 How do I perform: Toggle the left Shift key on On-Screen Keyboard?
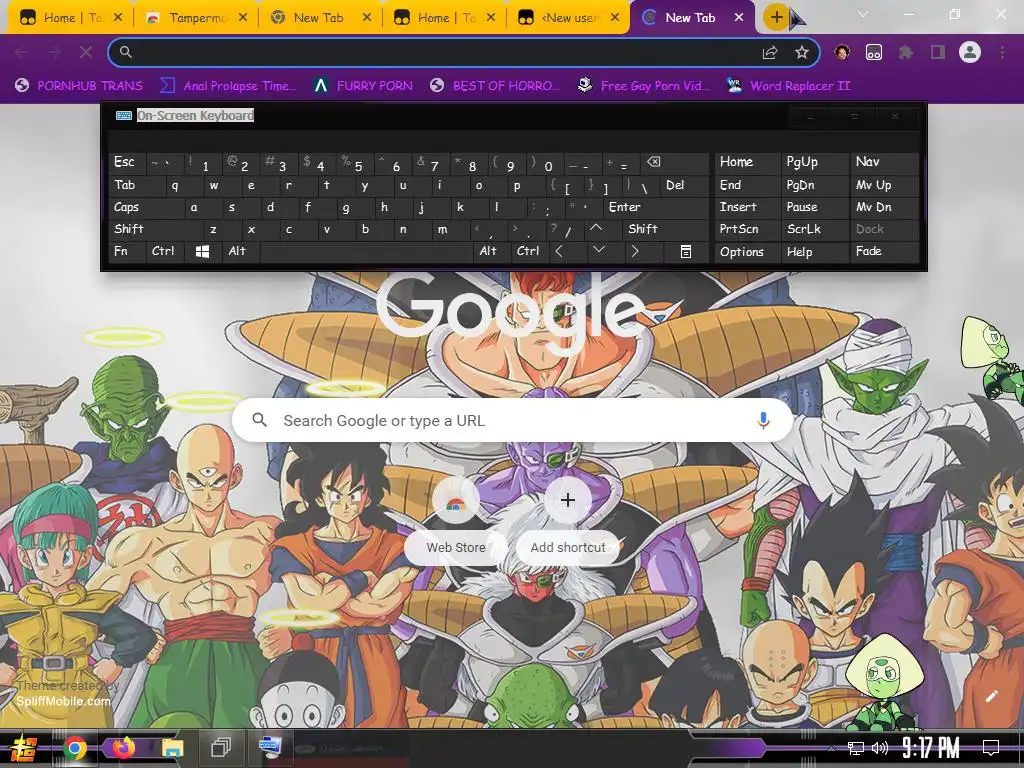(155, 229)
